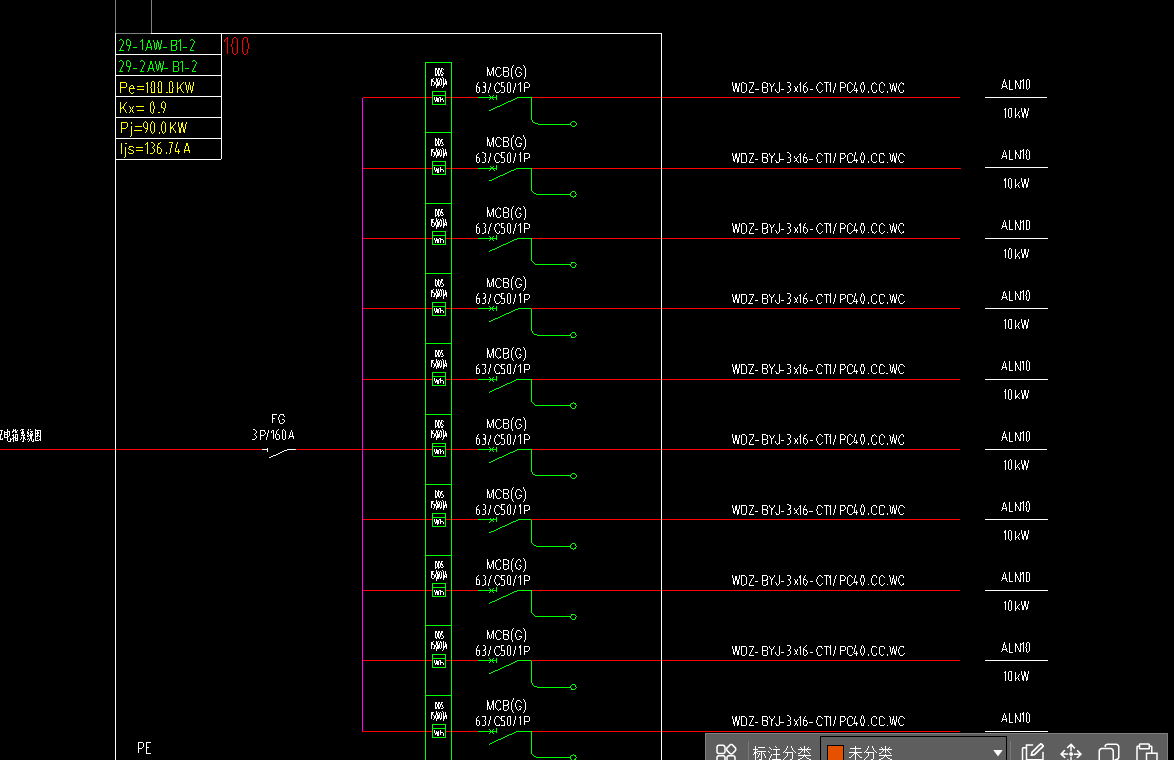Screen dimensions: 1174x760
Task: Click the 标注分类 label
Action: (x=782, y=753)
